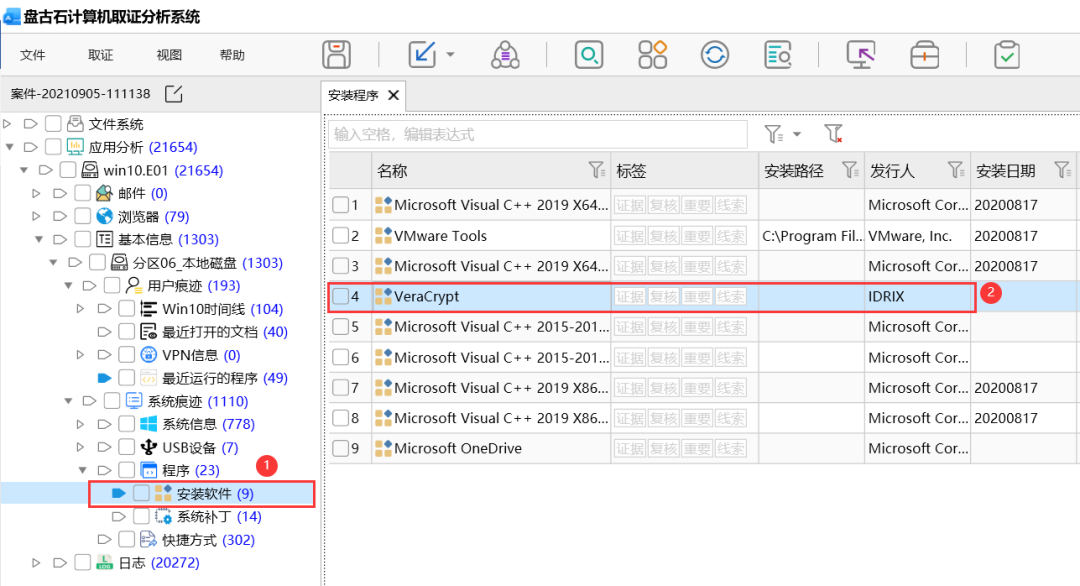This screenshot has width=1080, height=586.
Task: Select the 快捷方式 tree item
Action: click(x=208, y=540)
